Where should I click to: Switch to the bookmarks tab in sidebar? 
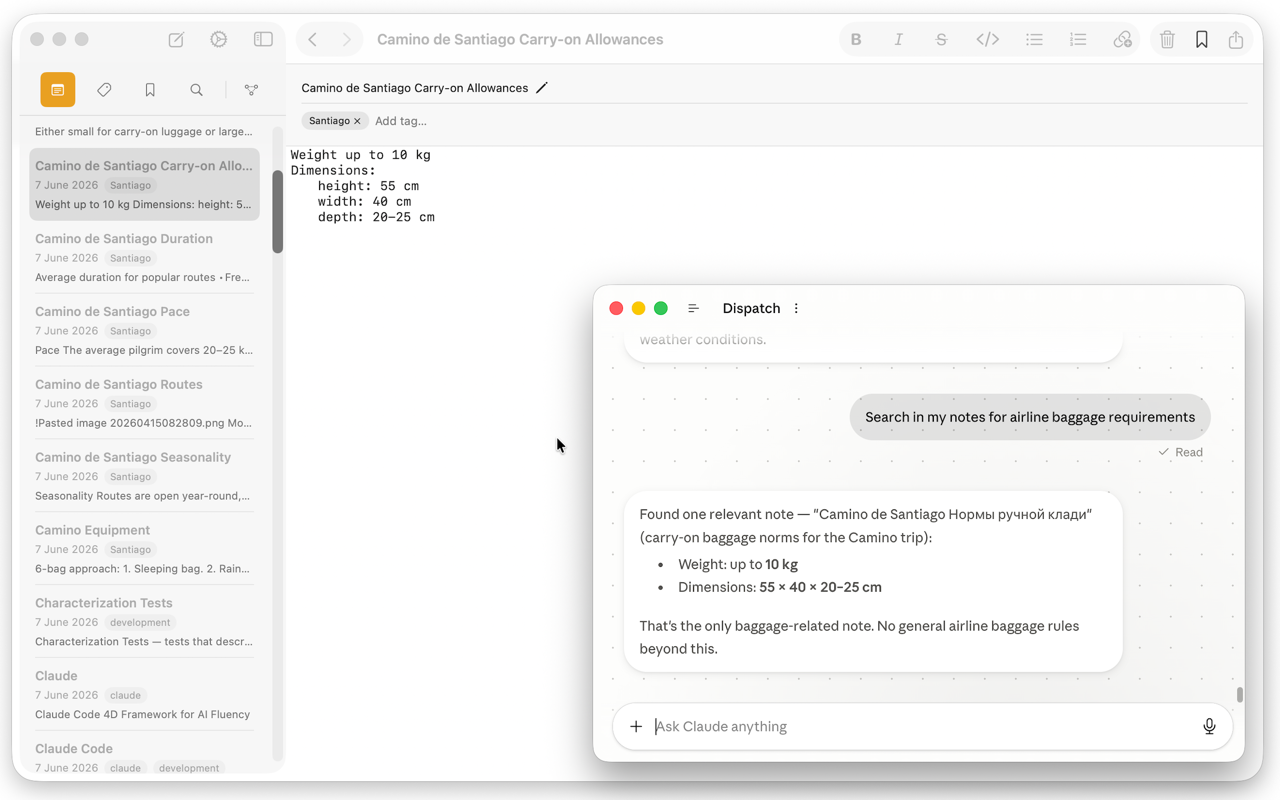tap(150, 90)
